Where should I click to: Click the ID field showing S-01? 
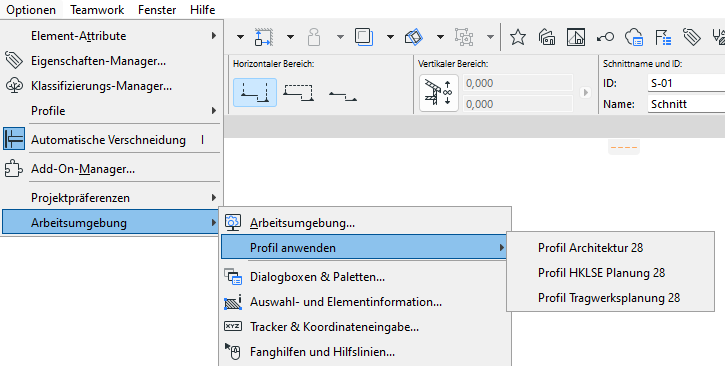(x=686, y=83)
